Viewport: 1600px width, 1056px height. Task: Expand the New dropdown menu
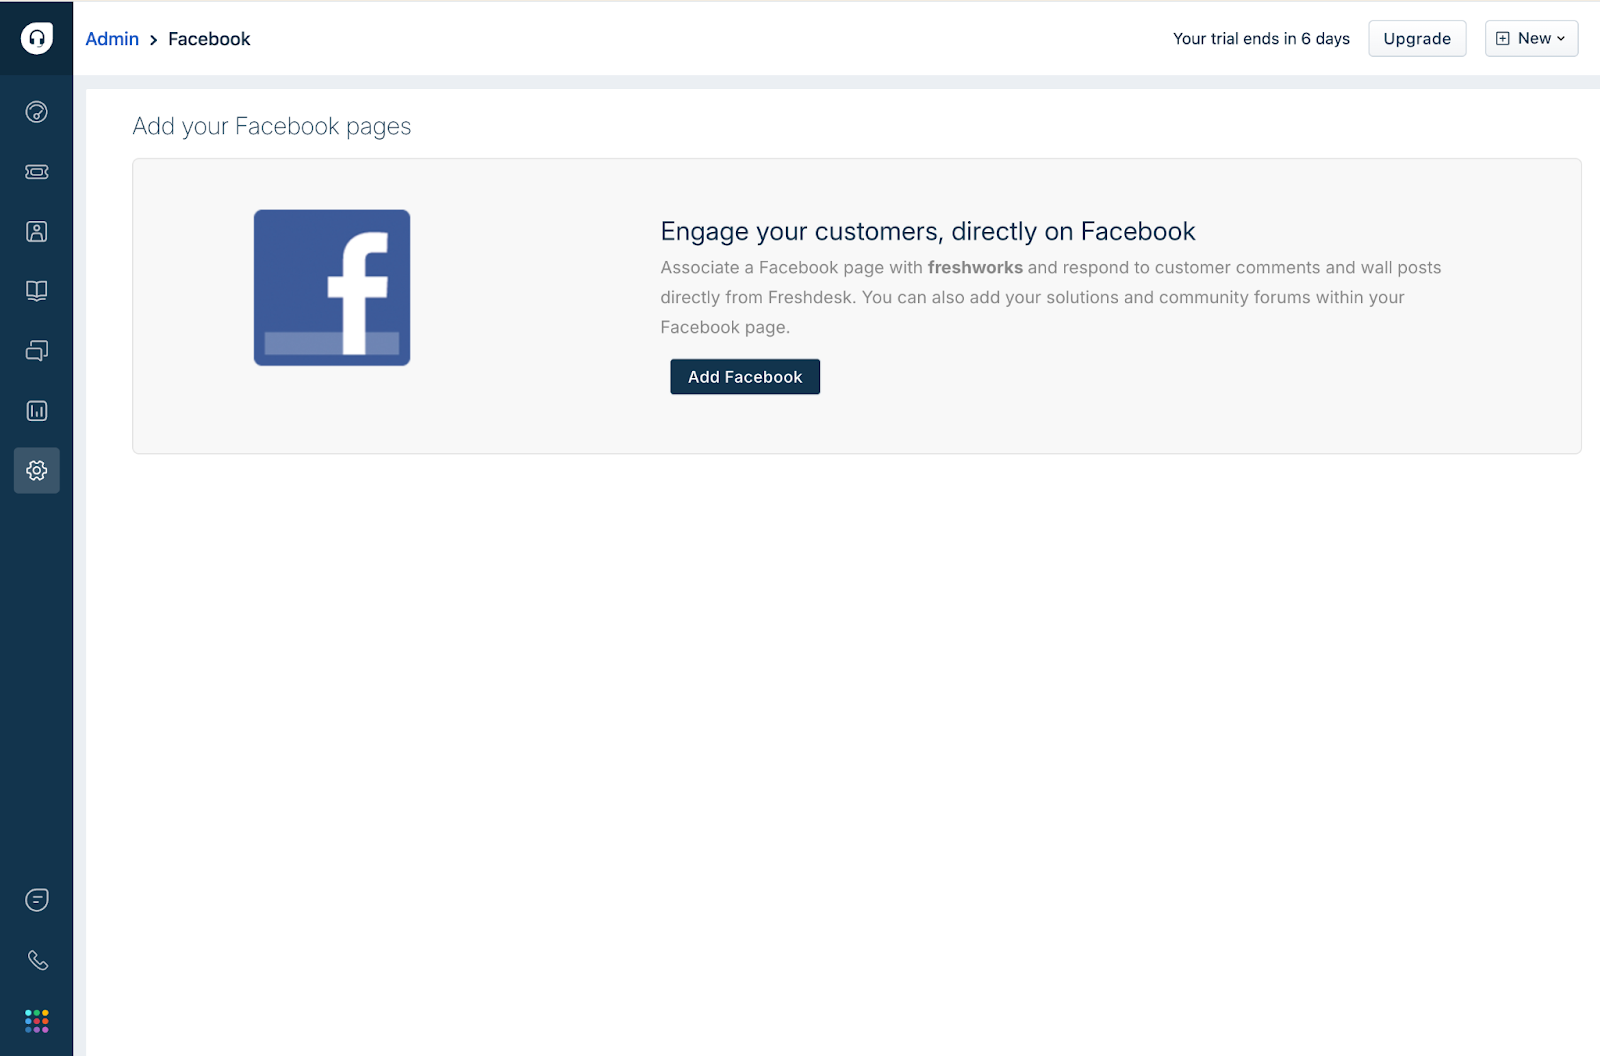[x=1531, y=39]
